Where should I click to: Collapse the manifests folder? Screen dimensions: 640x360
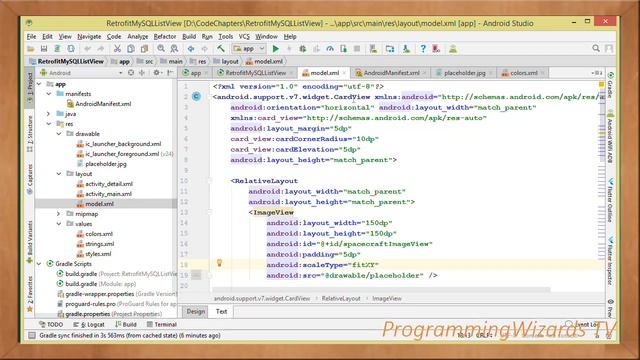click(49, 94)
